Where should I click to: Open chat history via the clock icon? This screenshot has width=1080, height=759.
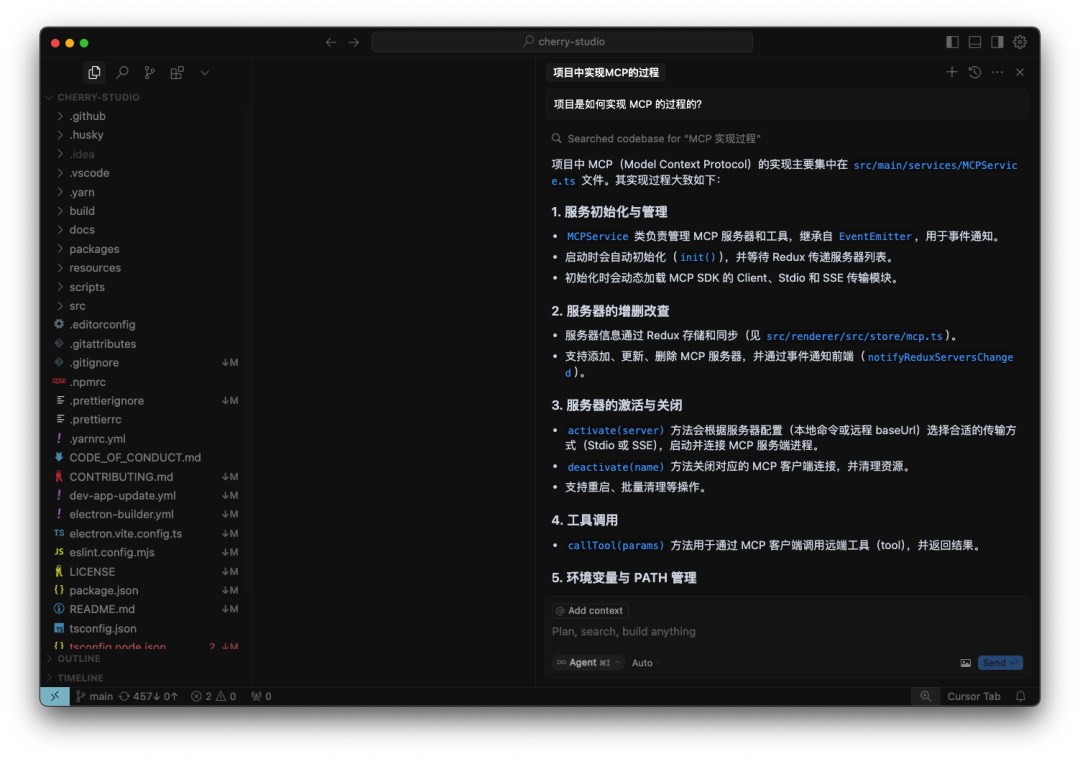click(974, 72)
